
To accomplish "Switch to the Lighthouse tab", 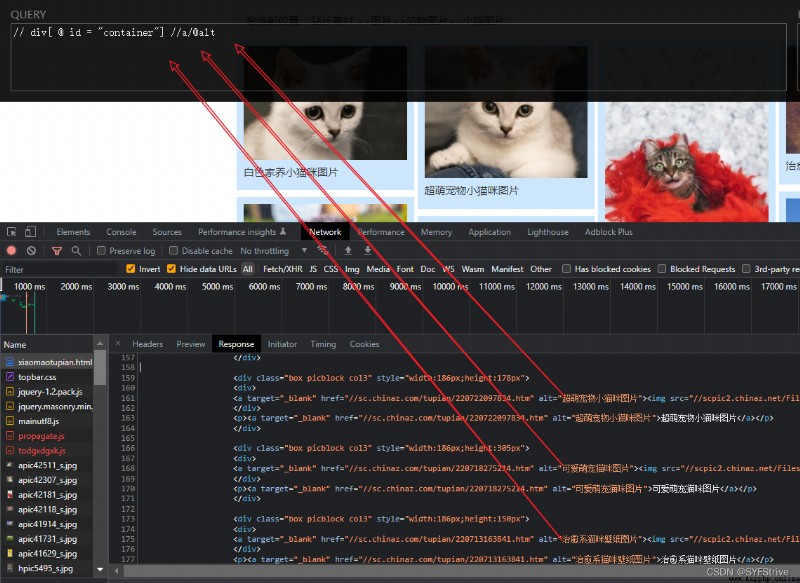I will pos(548,232).
